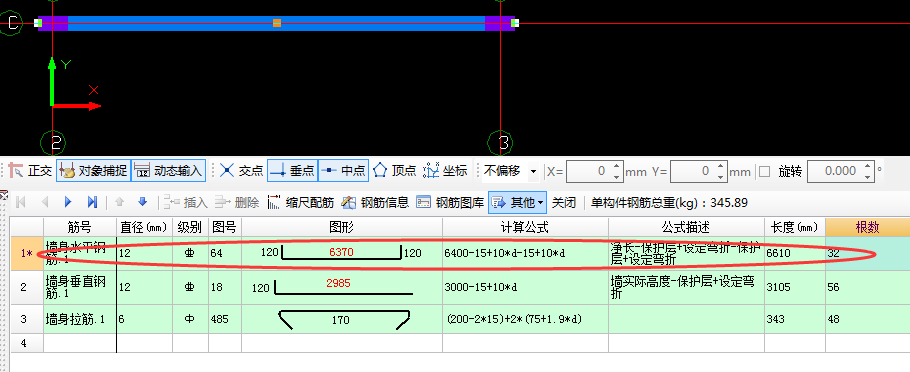Decrease Y value with down stepper
910x372 pixels.
[x=721, y=176]
